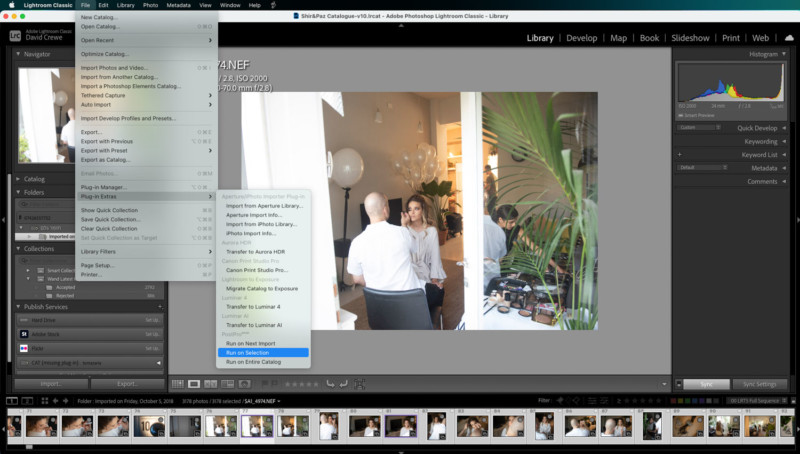Click the Flickr service icon
Screen dimensions: 800x454
coord(24,348)
